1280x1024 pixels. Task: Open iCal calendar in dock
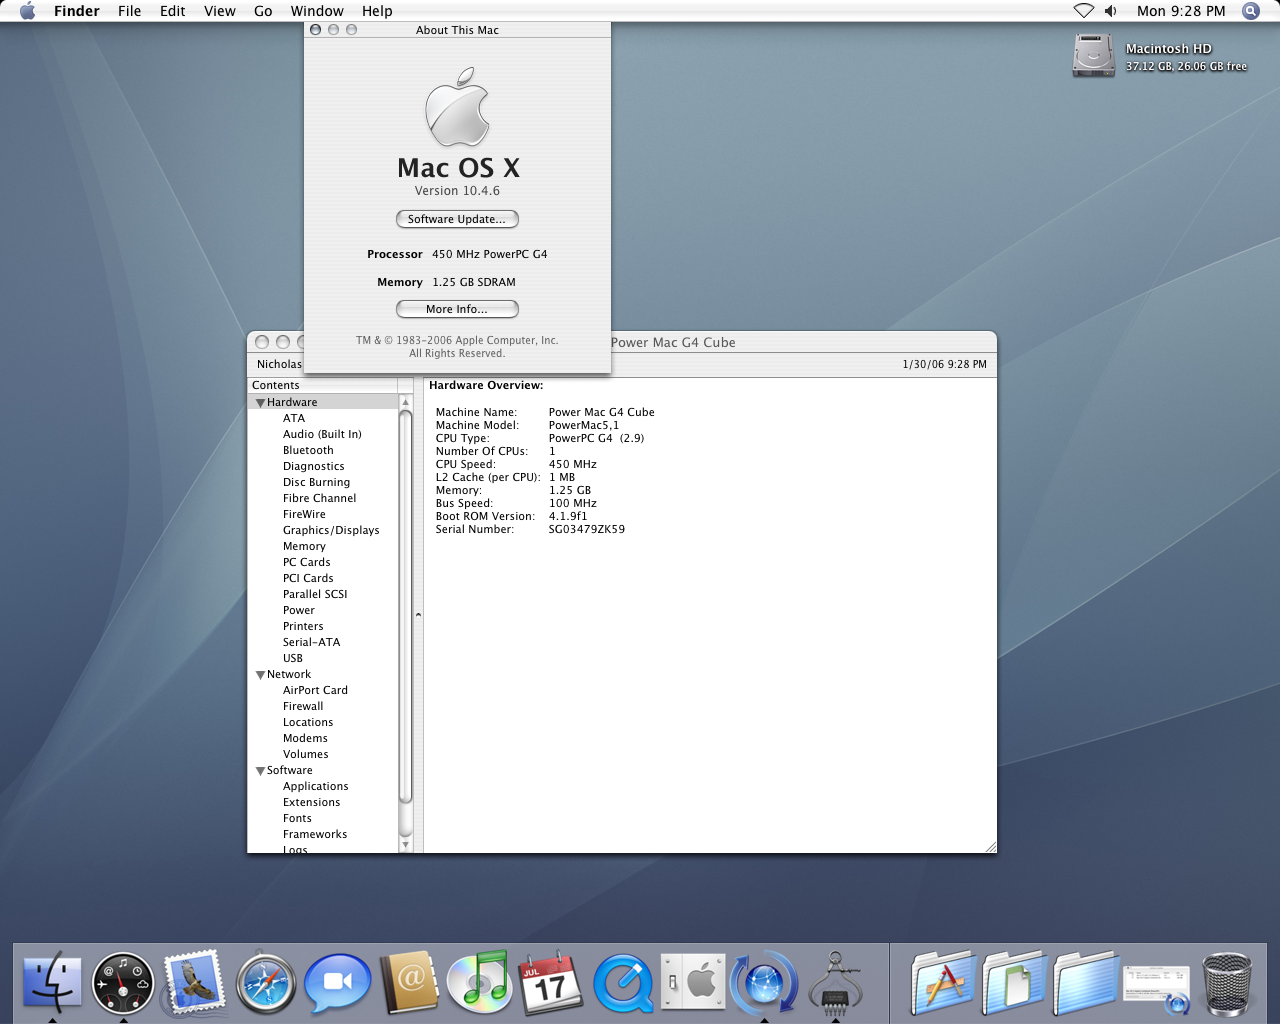(551, 983)
